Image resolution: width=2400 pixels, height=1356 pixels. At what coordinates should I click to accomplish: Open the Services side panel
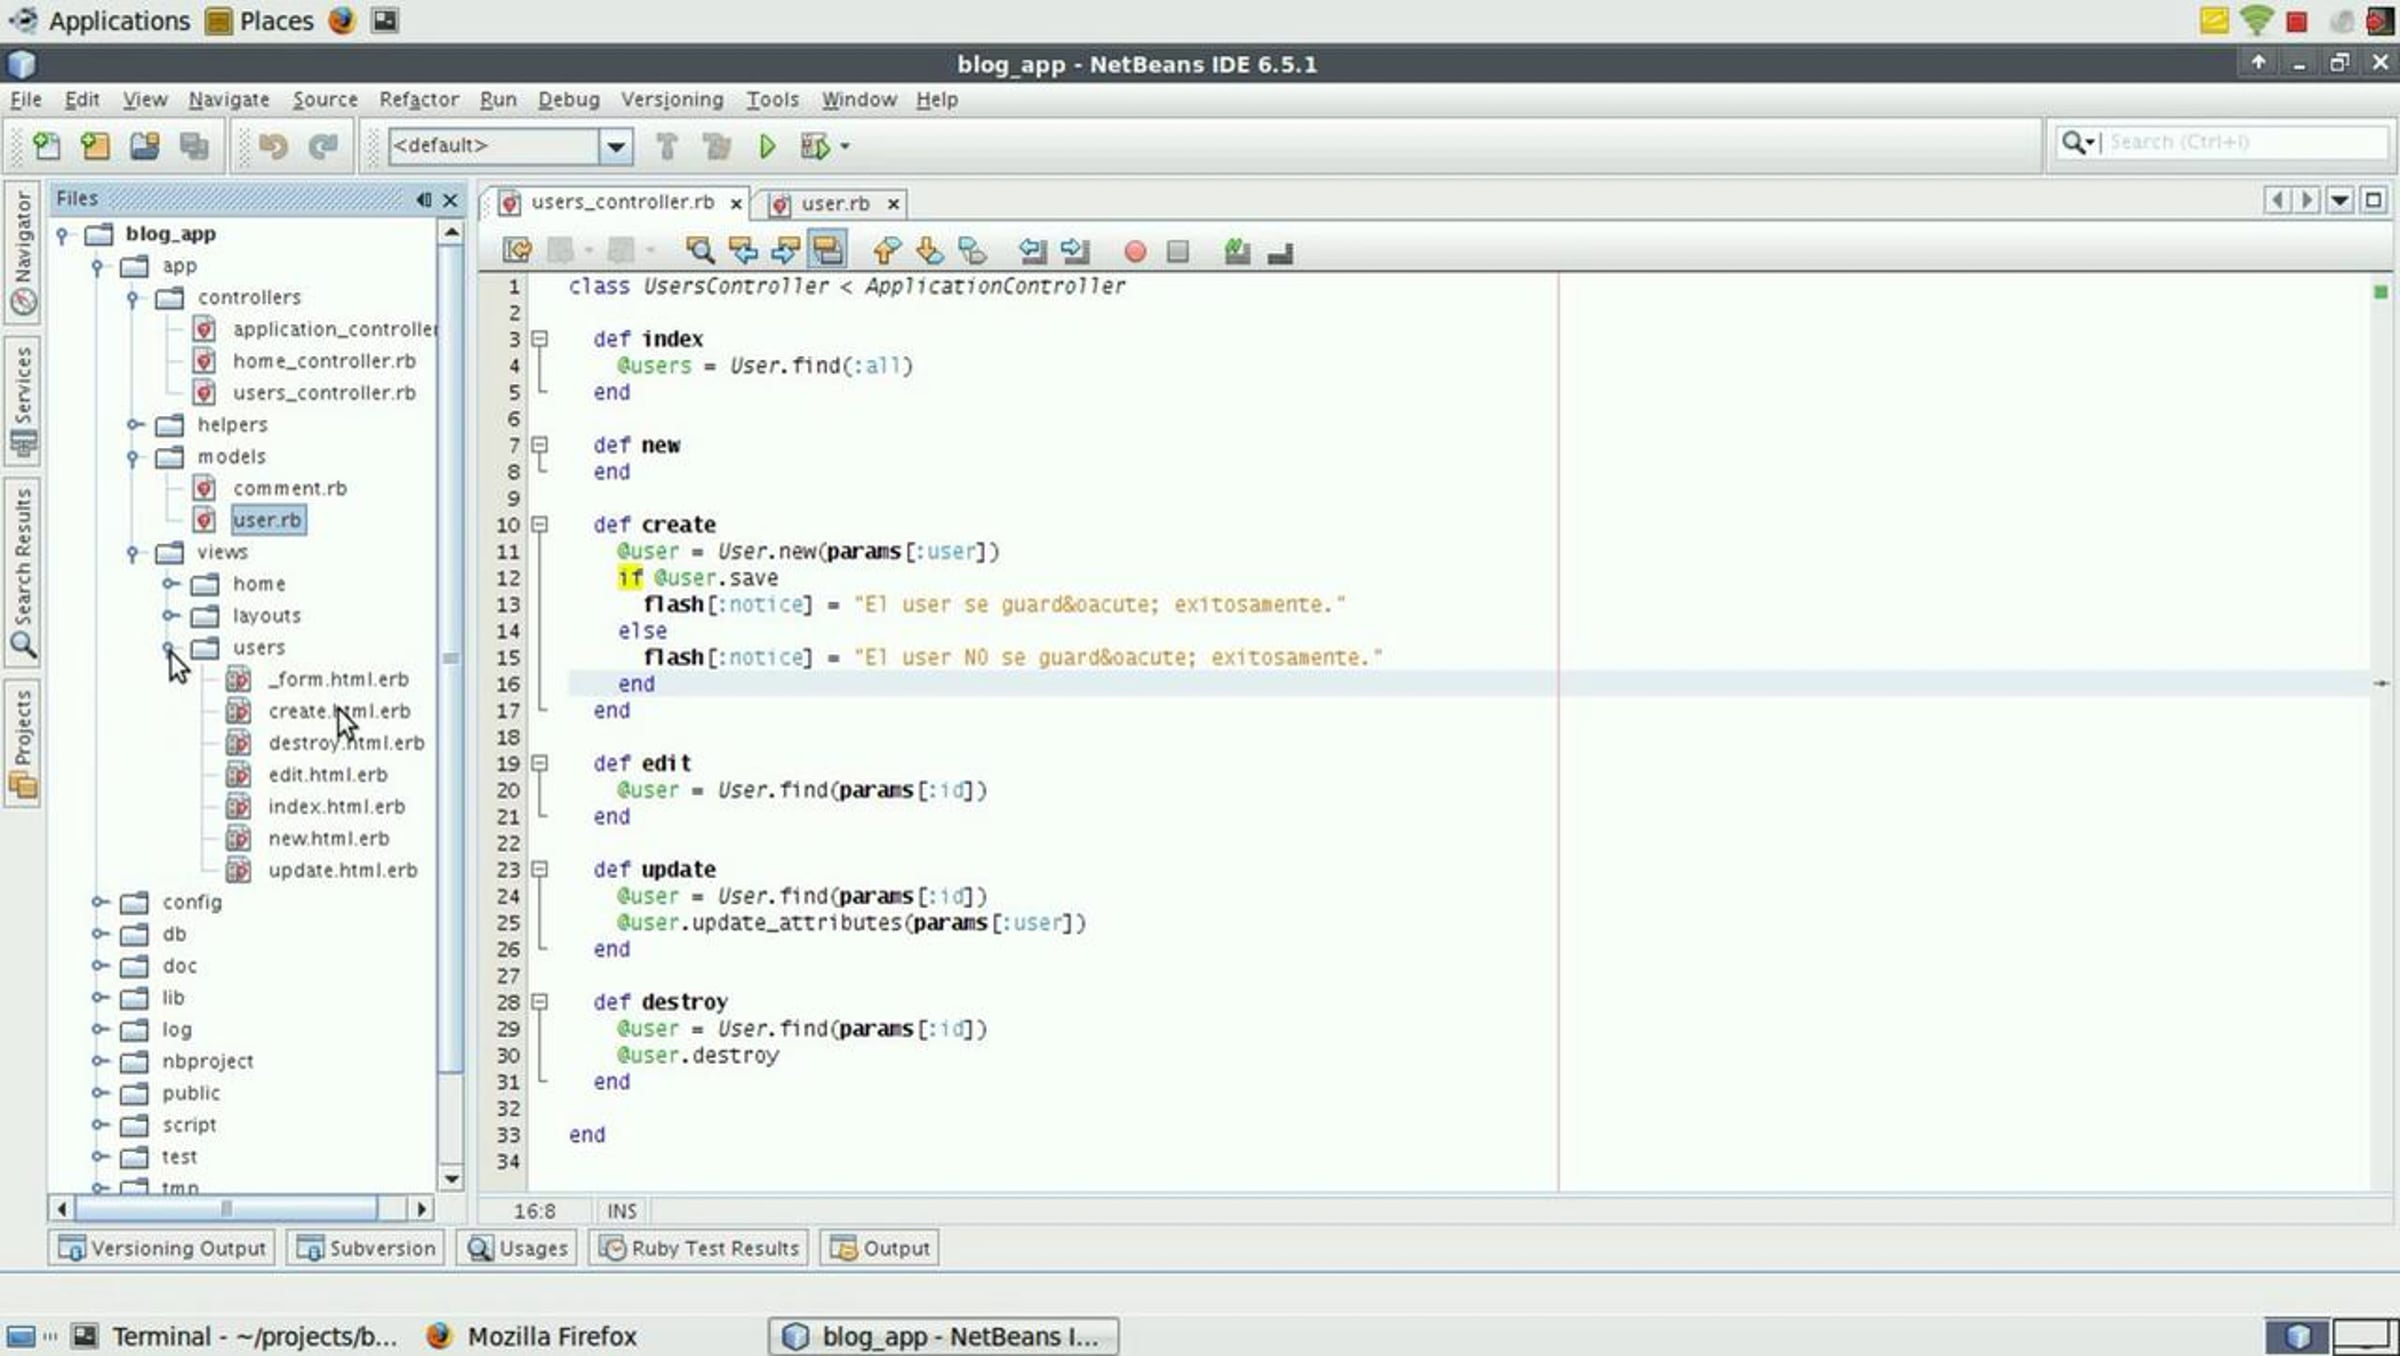[x=23, y=401]
